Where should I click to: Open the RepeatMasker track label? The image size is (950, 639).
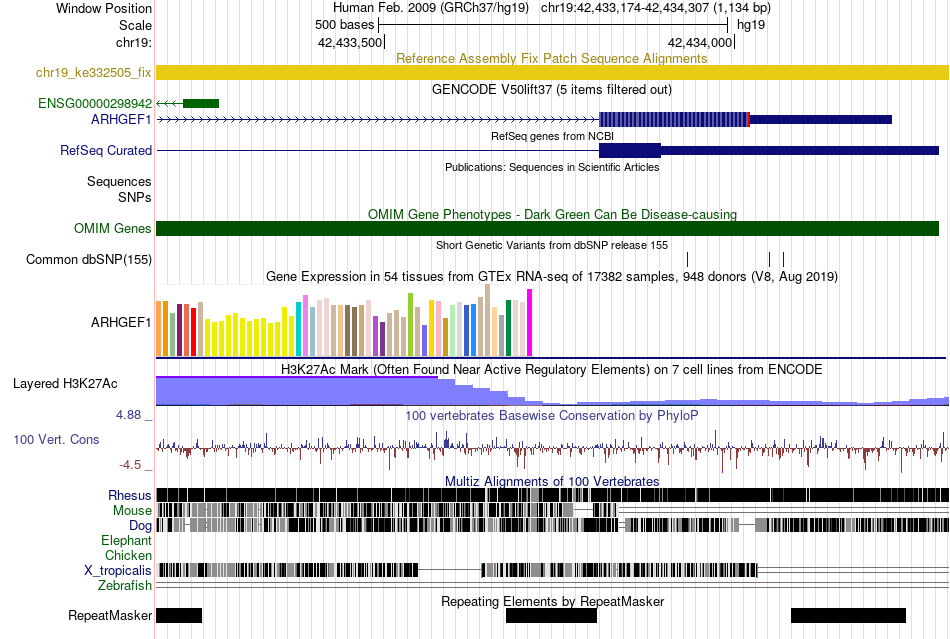(x=110, y=615)
